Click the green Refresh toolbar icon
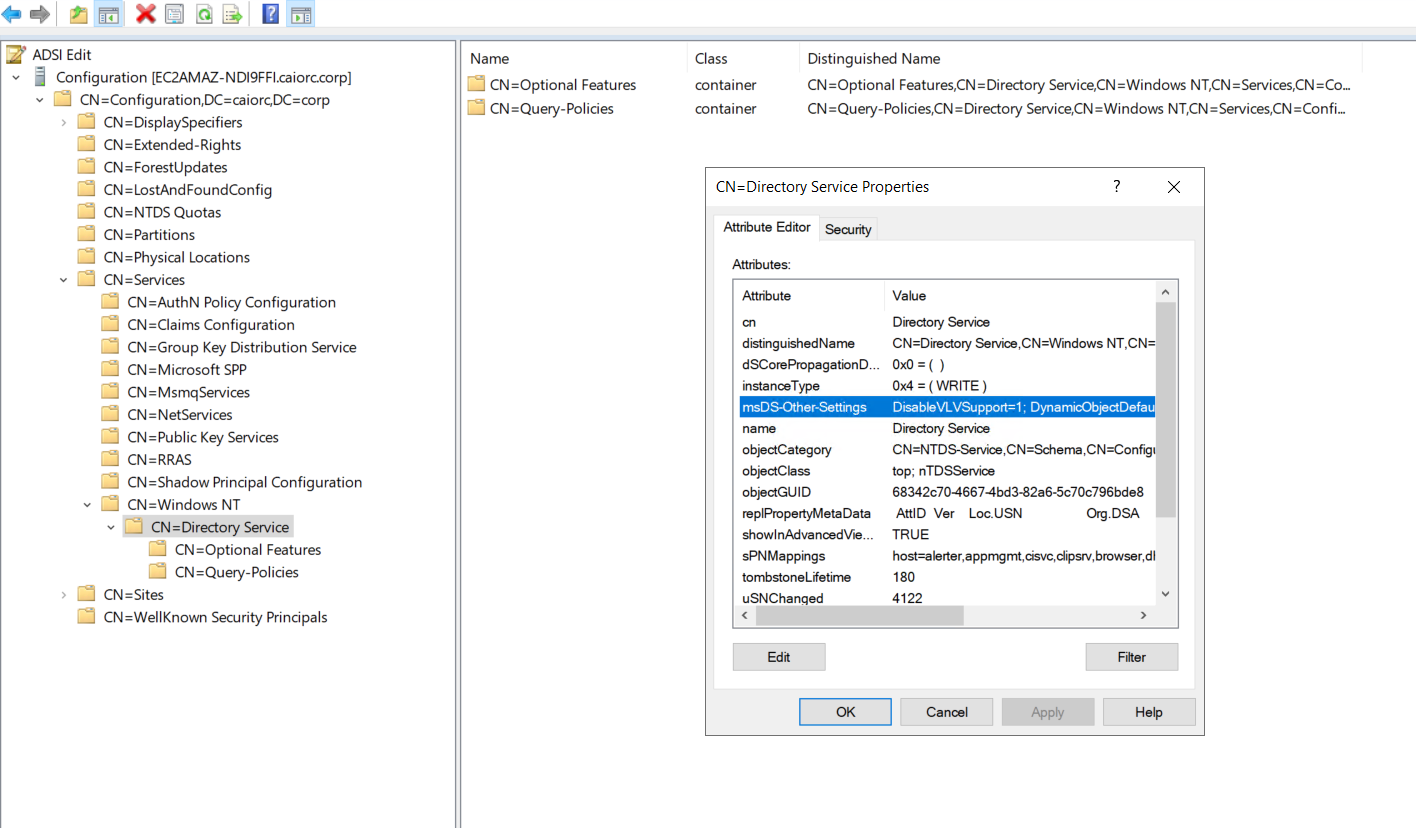 (x=203, y=14)
